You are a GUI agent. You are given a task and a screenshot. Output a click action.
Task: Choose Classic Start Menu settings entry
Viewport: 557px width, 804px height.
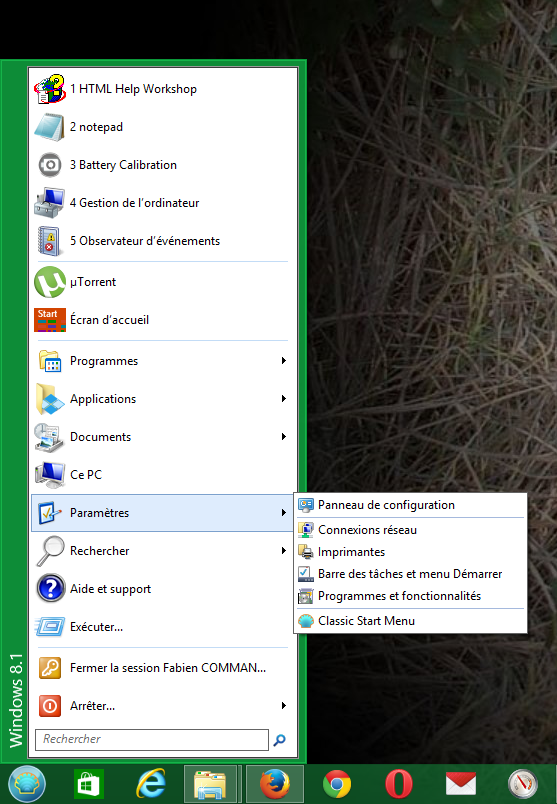click(410, 621)
